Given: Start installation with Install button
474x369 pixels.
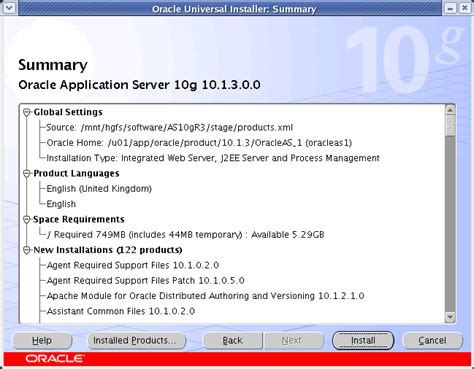Looking at the screenshot, I should (363, 341).
